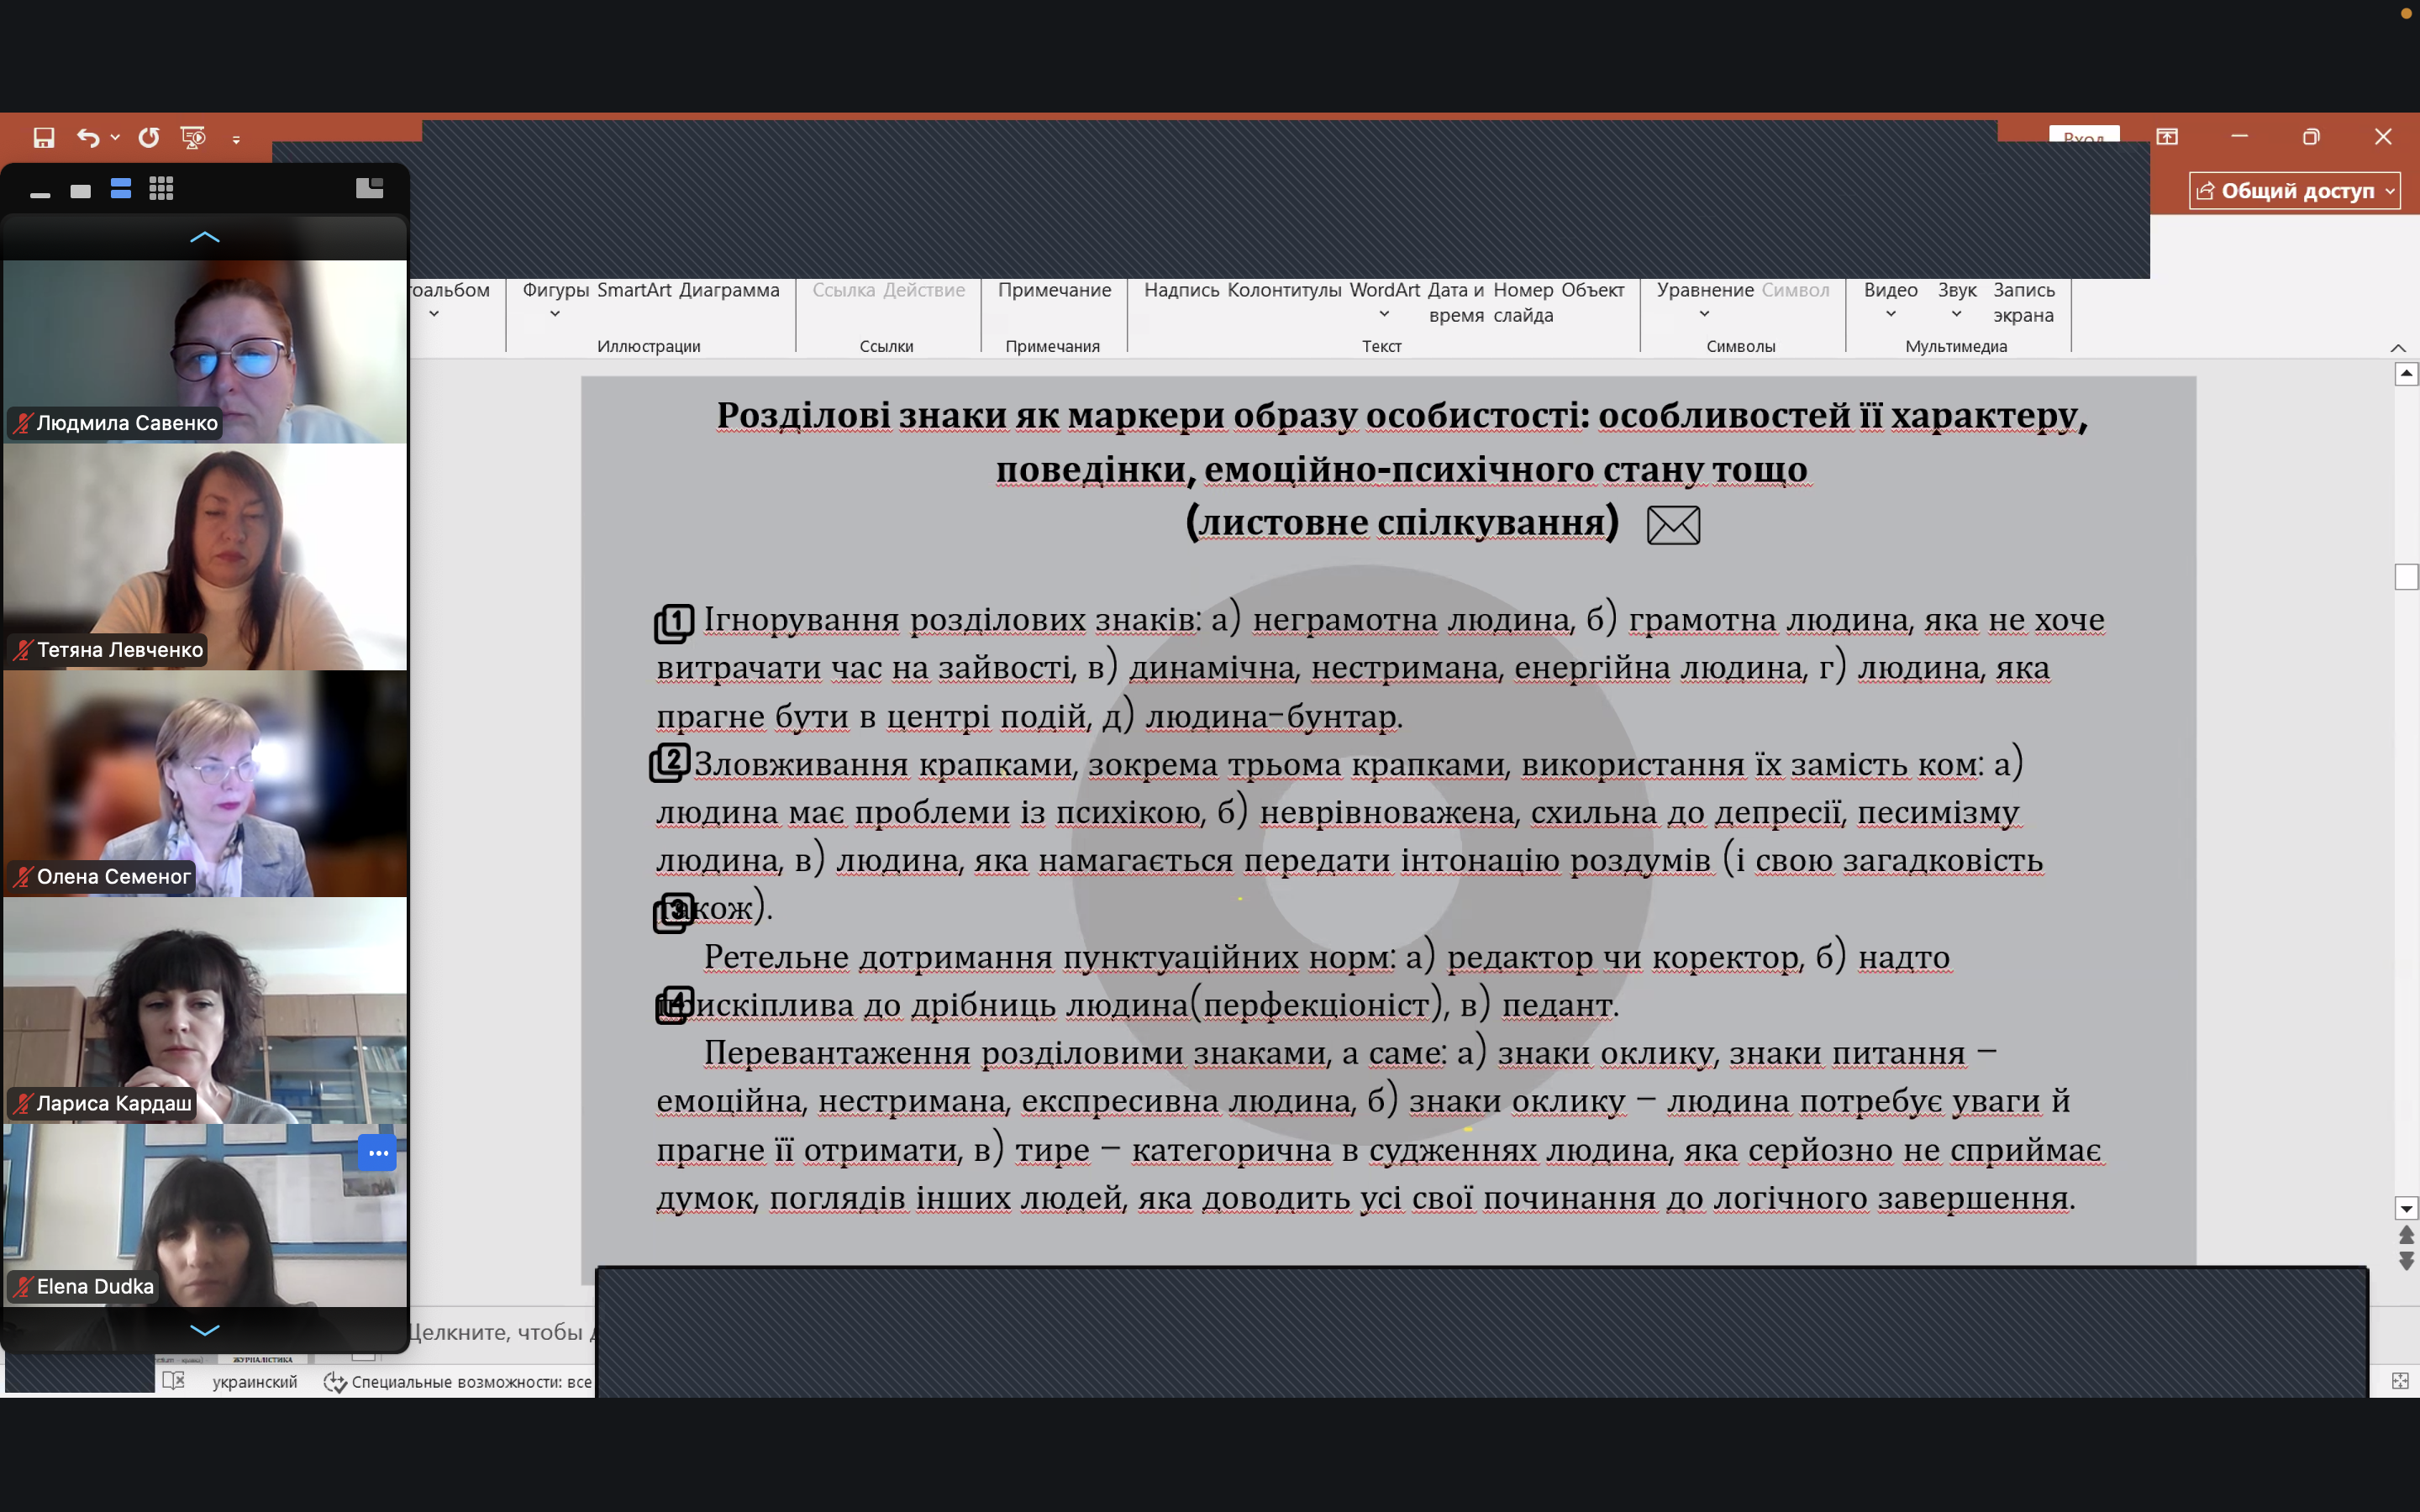2420x1512 pixels.
Task: Switch Zoom video panel to grid view
Action: click(161, 189)
